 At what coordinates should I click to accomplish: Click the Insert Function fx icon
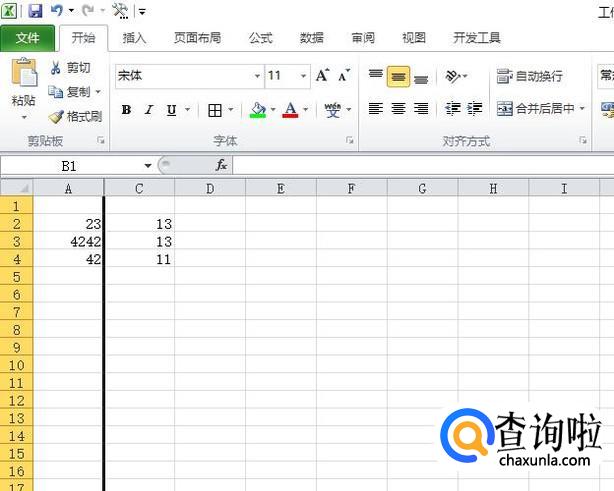[x=221, y=165]
